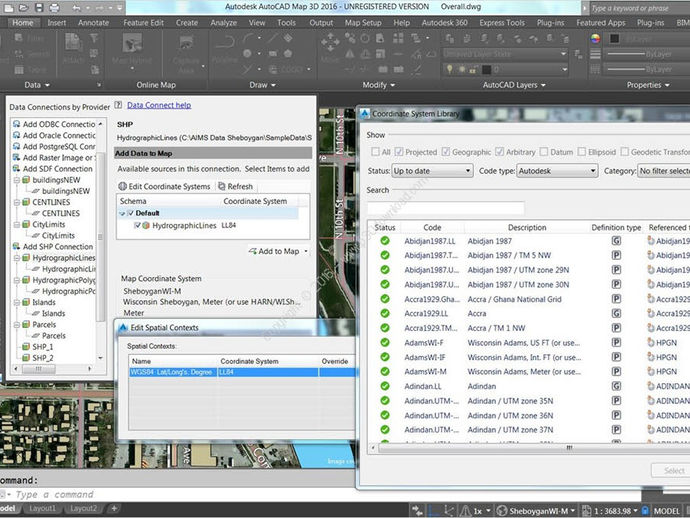Screen dimensions: 690x518
Task: Toggle the All checkbox in Show filters
Action: click(375, 152)
